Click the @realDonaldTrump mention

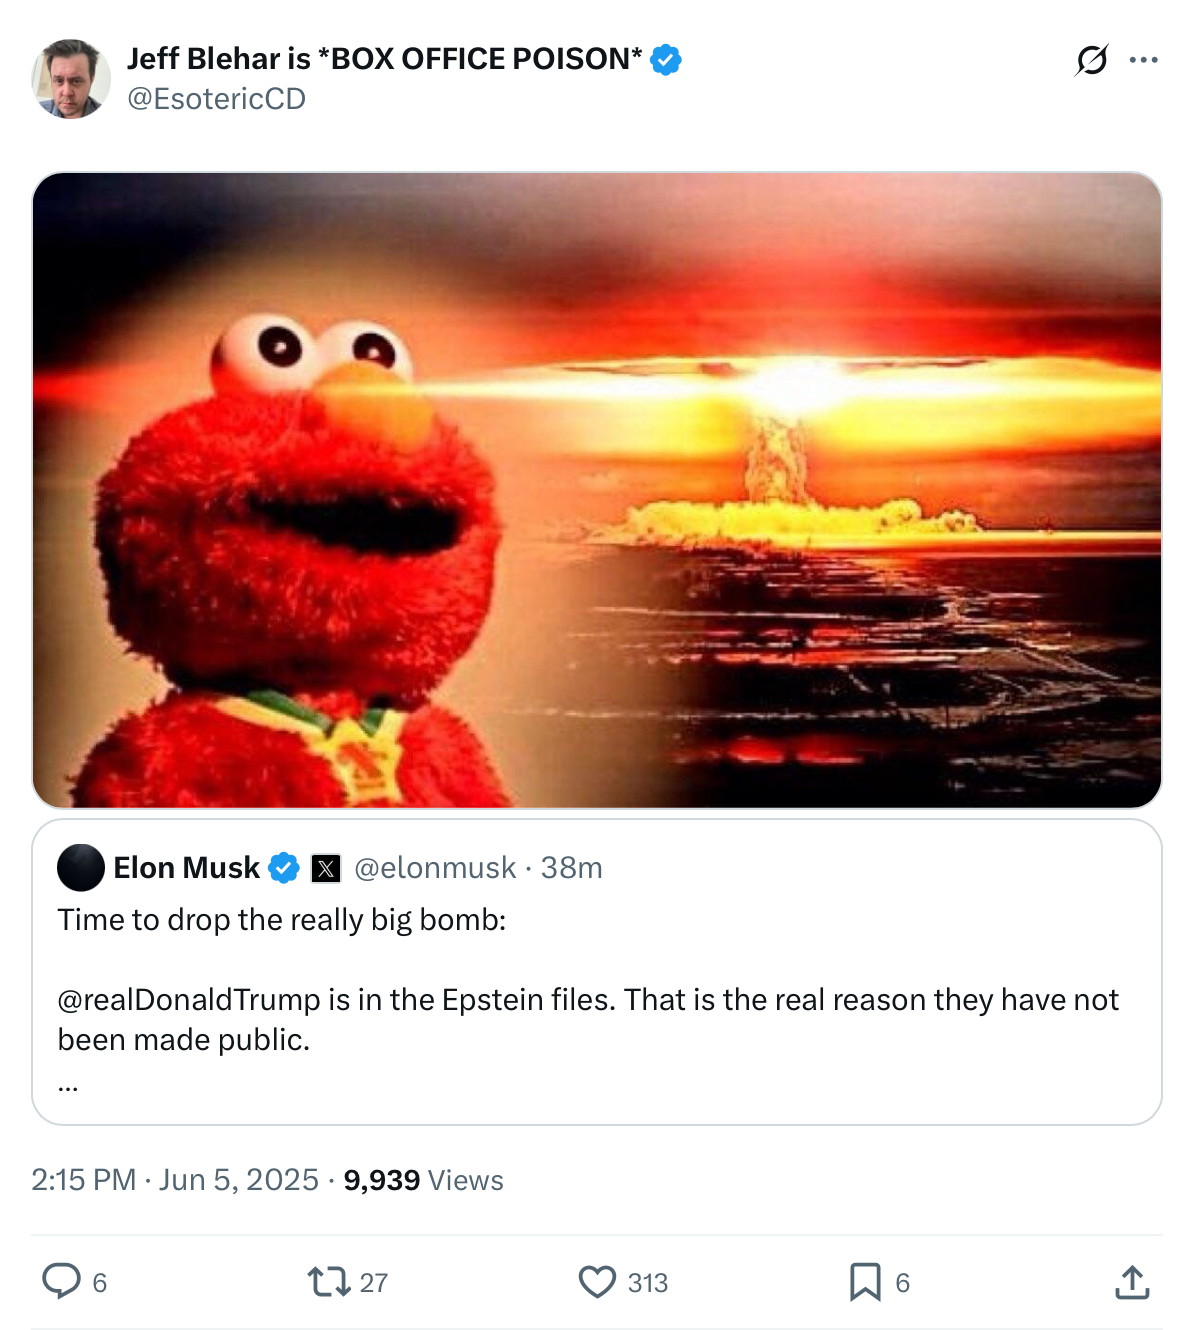coord(189,1000)
